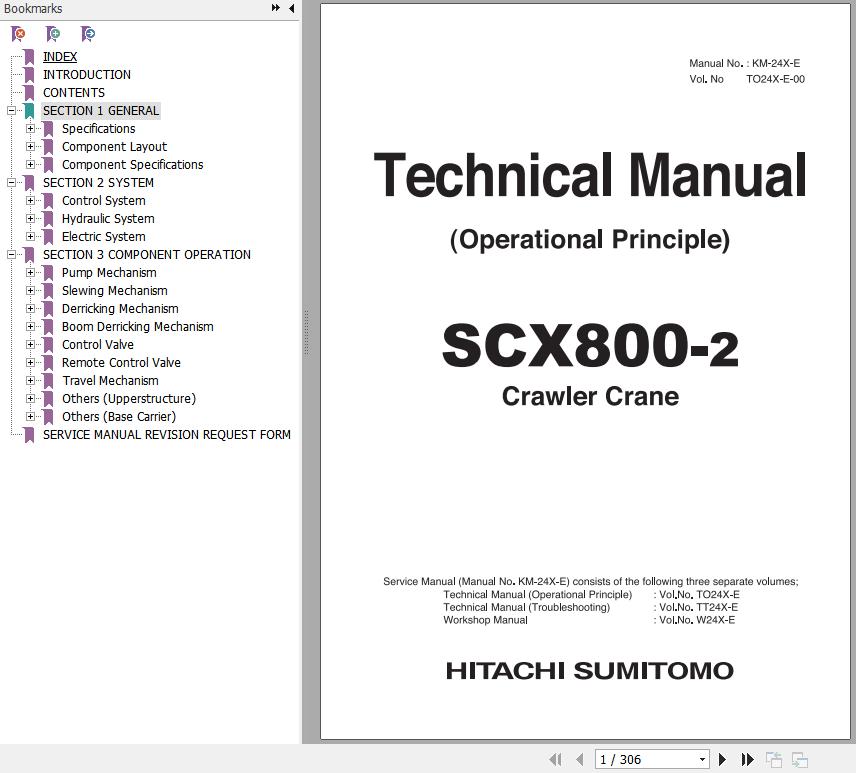Expand the Hydraulic System bookmark
This screenshot has height=773, width=856.
pos(31,218)
